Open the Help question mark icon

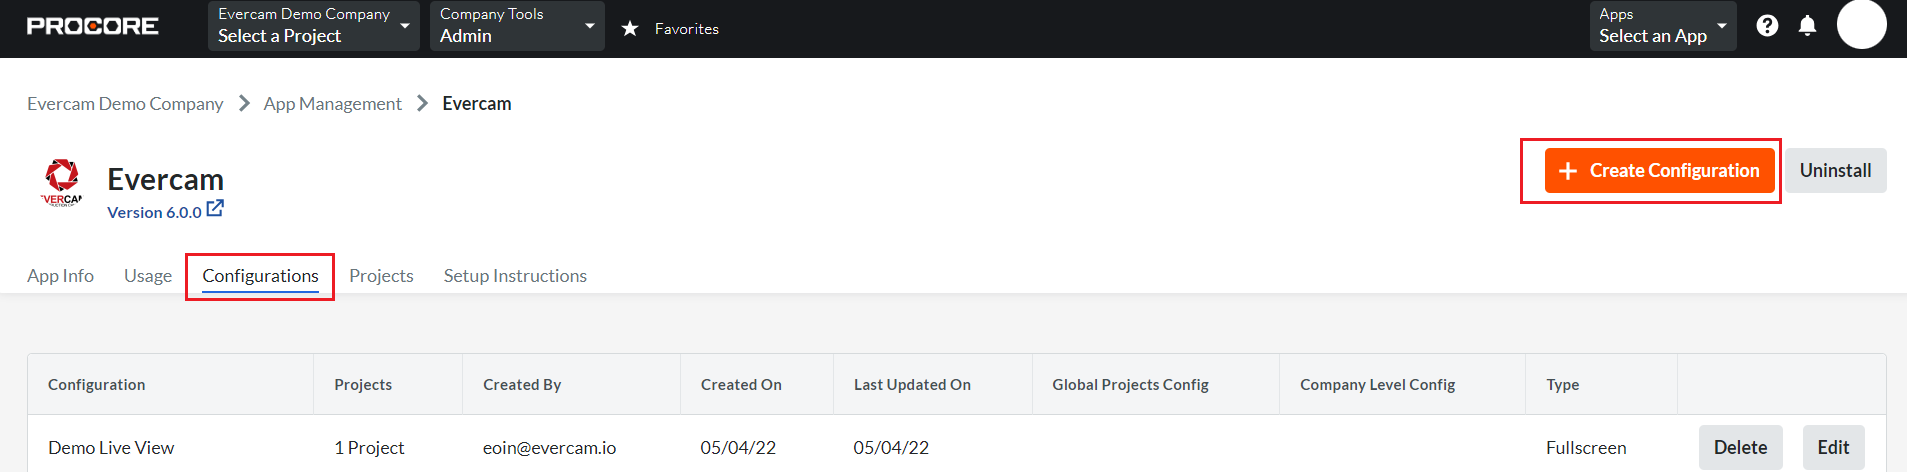pos(1767,26)
